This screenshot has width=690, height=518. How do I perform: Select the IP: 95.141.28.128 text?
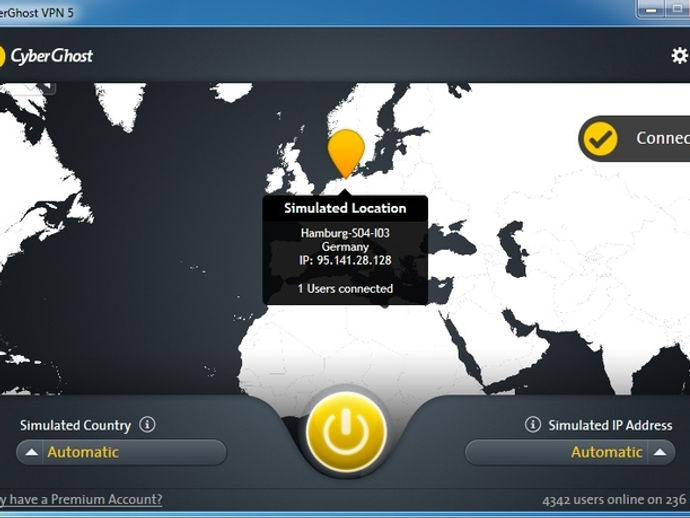coord(345,260)
